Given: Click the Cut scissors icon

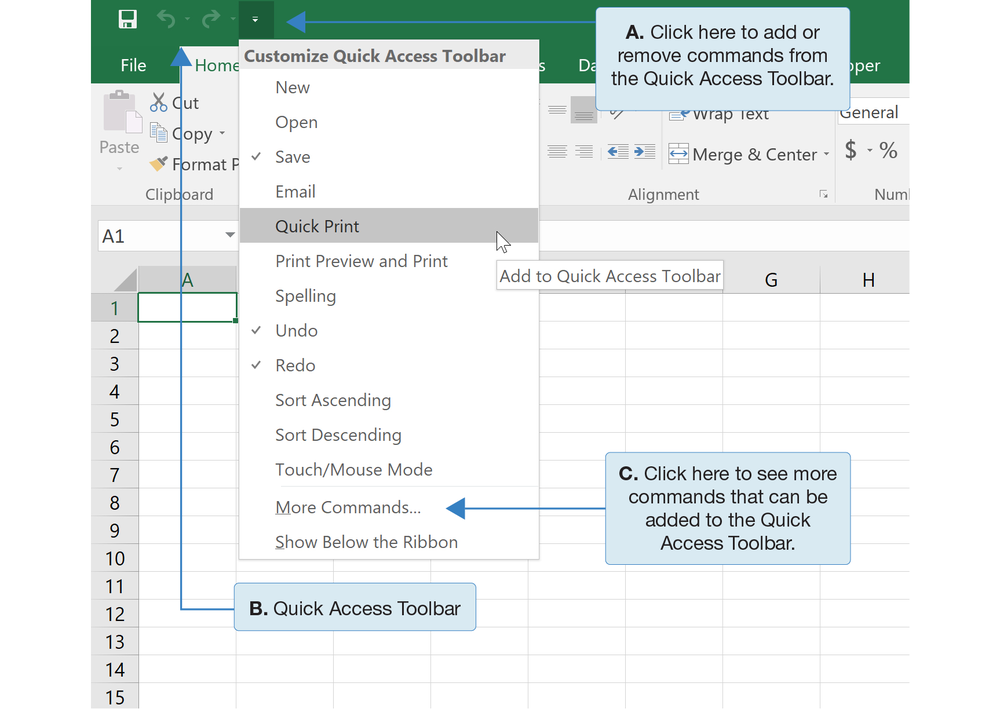Looking at the screenshot, I should 158,102.
